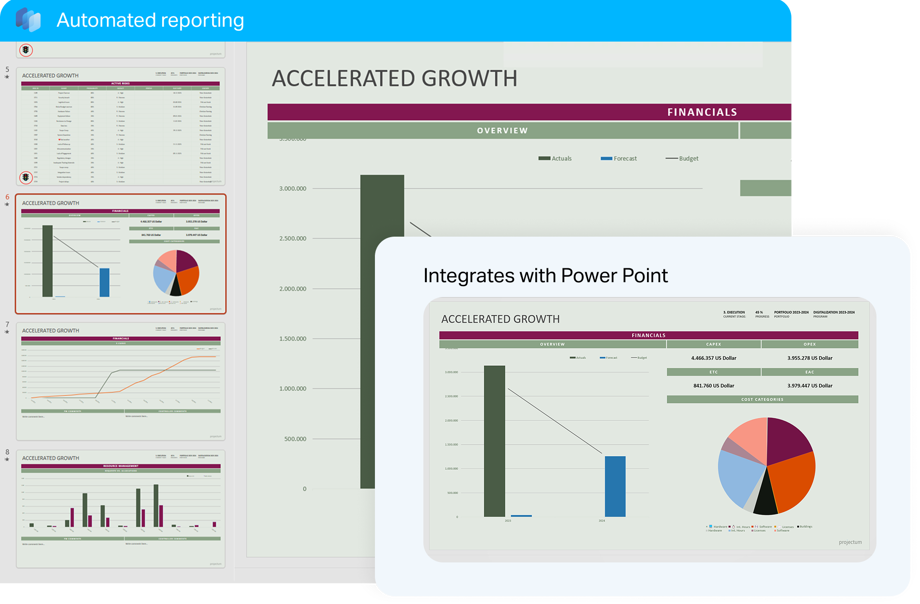Image resolution: width=920 pixels, height=604 pixels.
Task: Click small icon beneath slide number 7
Action: point(7,332)
